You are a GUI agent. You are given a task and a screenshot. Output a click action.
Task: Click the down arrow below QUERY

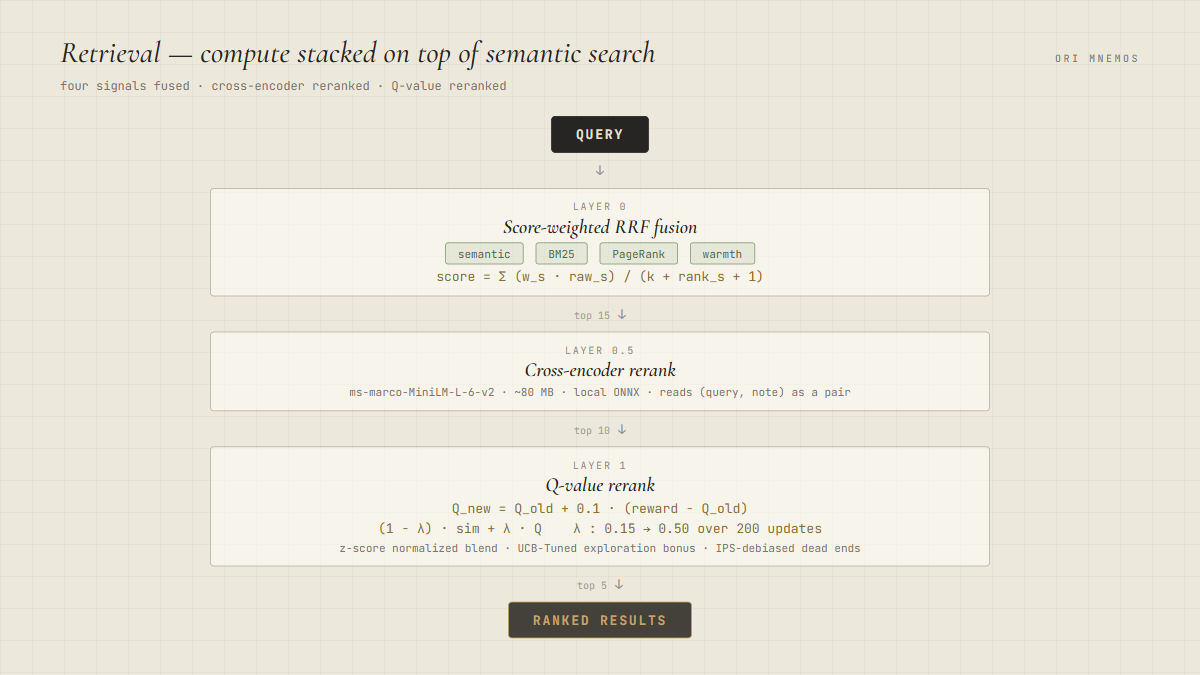tap(600, 171)
